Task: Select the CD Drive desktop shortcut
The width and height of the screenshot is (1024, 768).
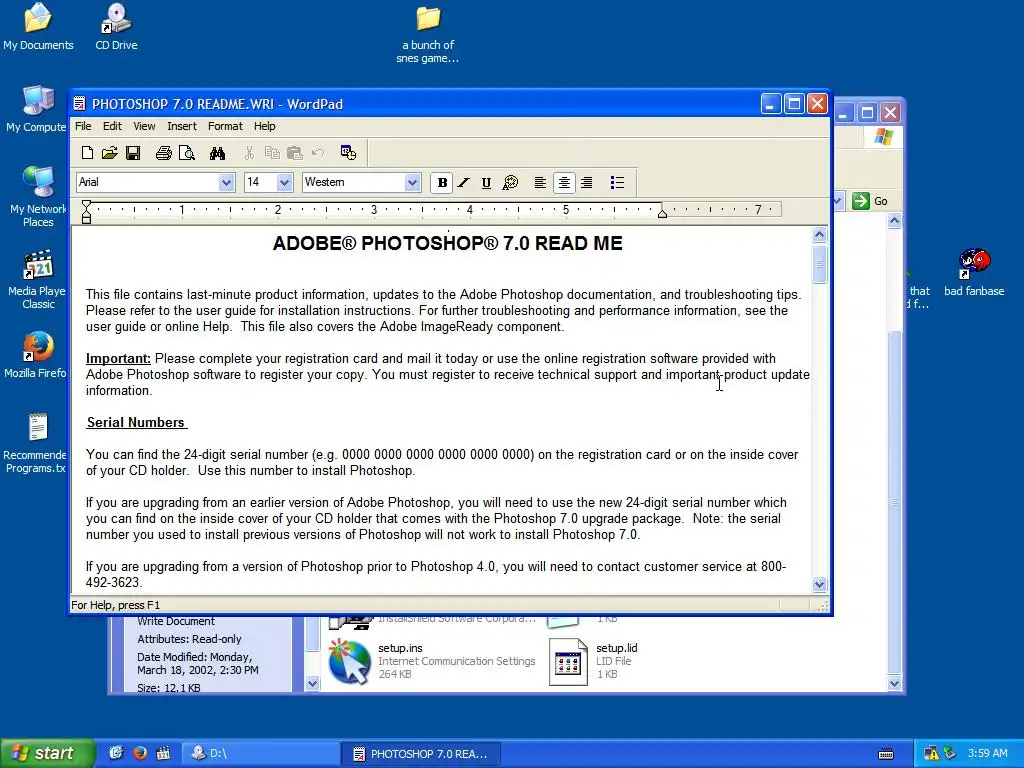Action: [x=116, y=27]
